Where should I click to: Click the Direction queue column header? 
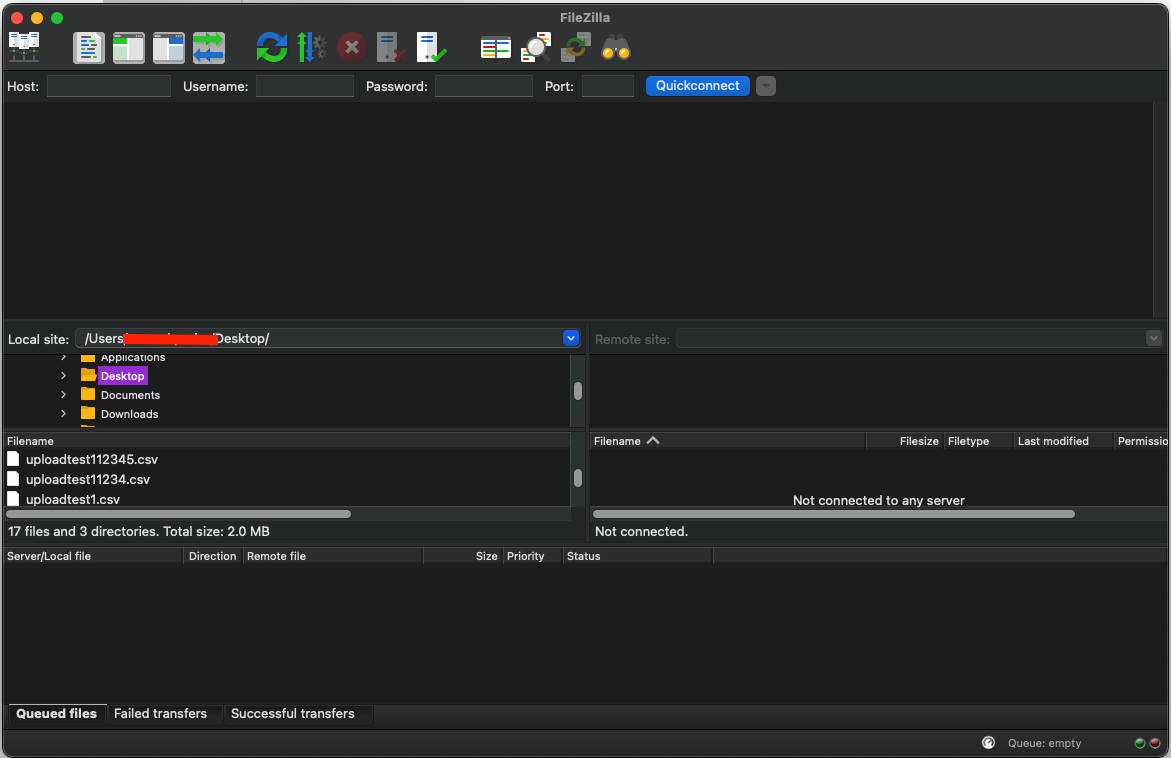[213, 556]
